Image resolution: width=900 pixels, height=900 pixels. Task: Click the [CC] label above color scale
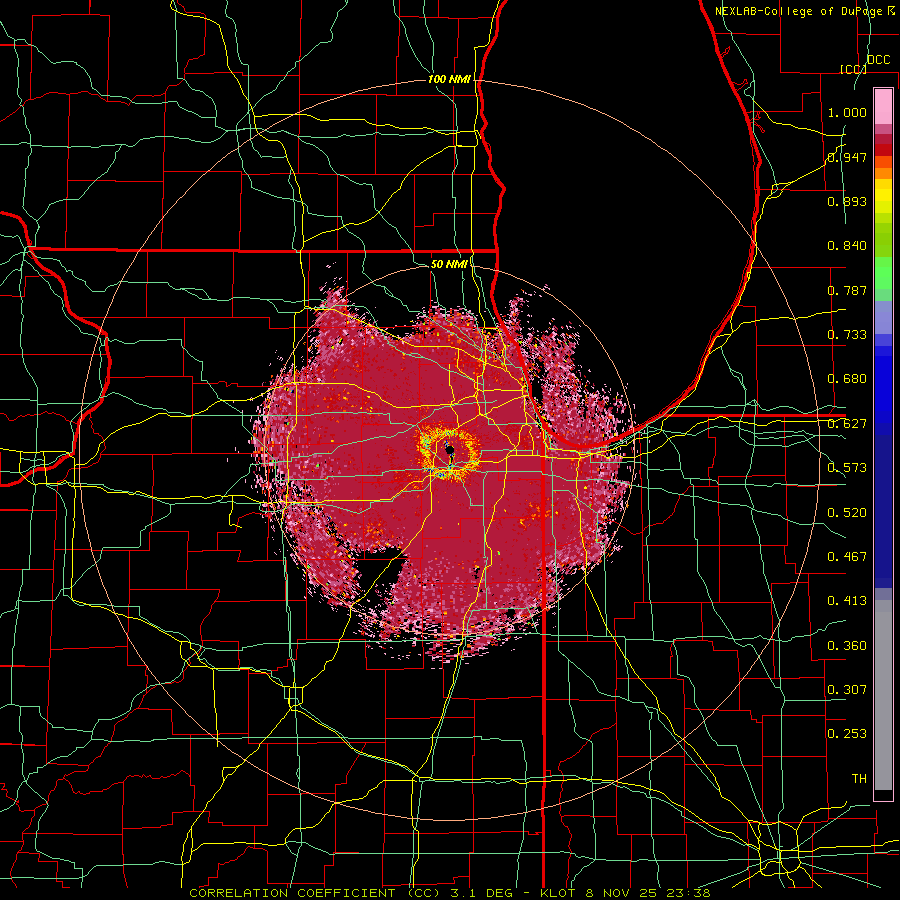pos(853,69)
